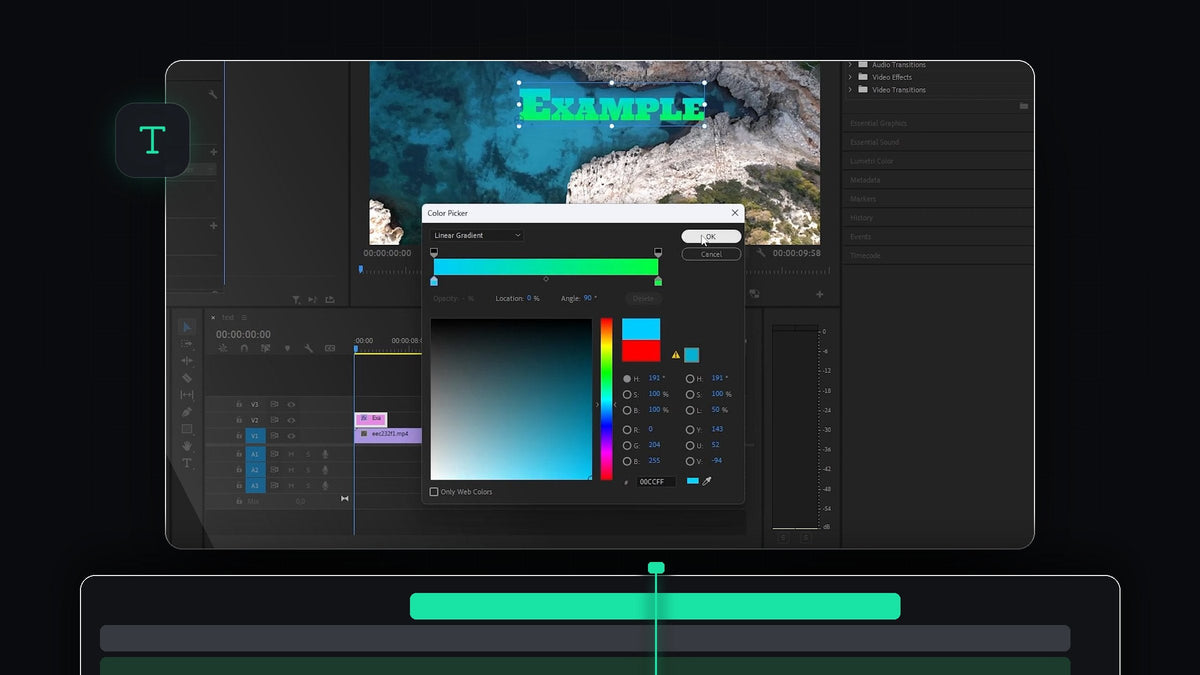Select the Ripple Edit tool
This screenshot has width=1200, height=675.
click(187, 361)
